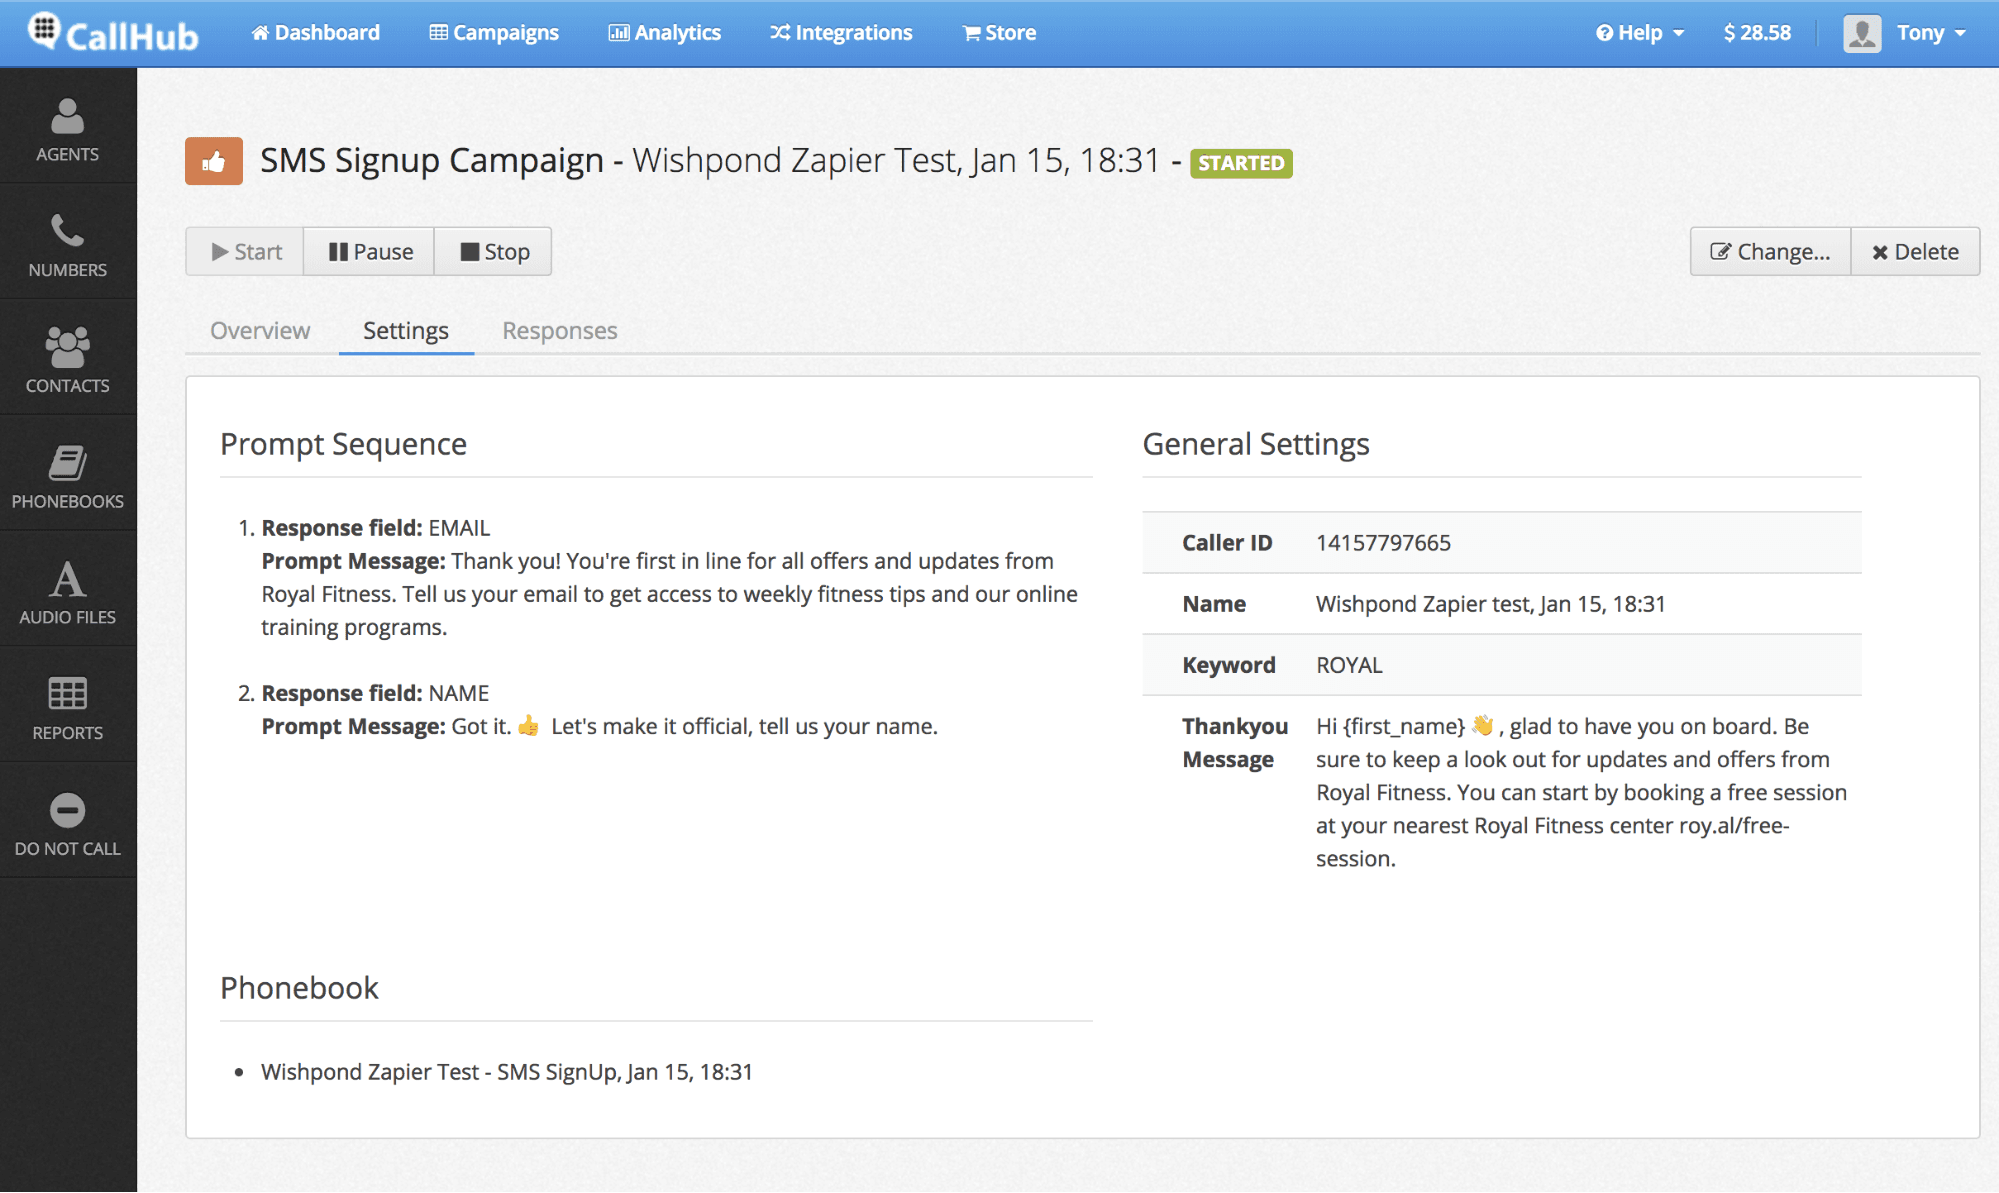Open the Agents sidebar section

pyautogui.click(x=67, y=129)
